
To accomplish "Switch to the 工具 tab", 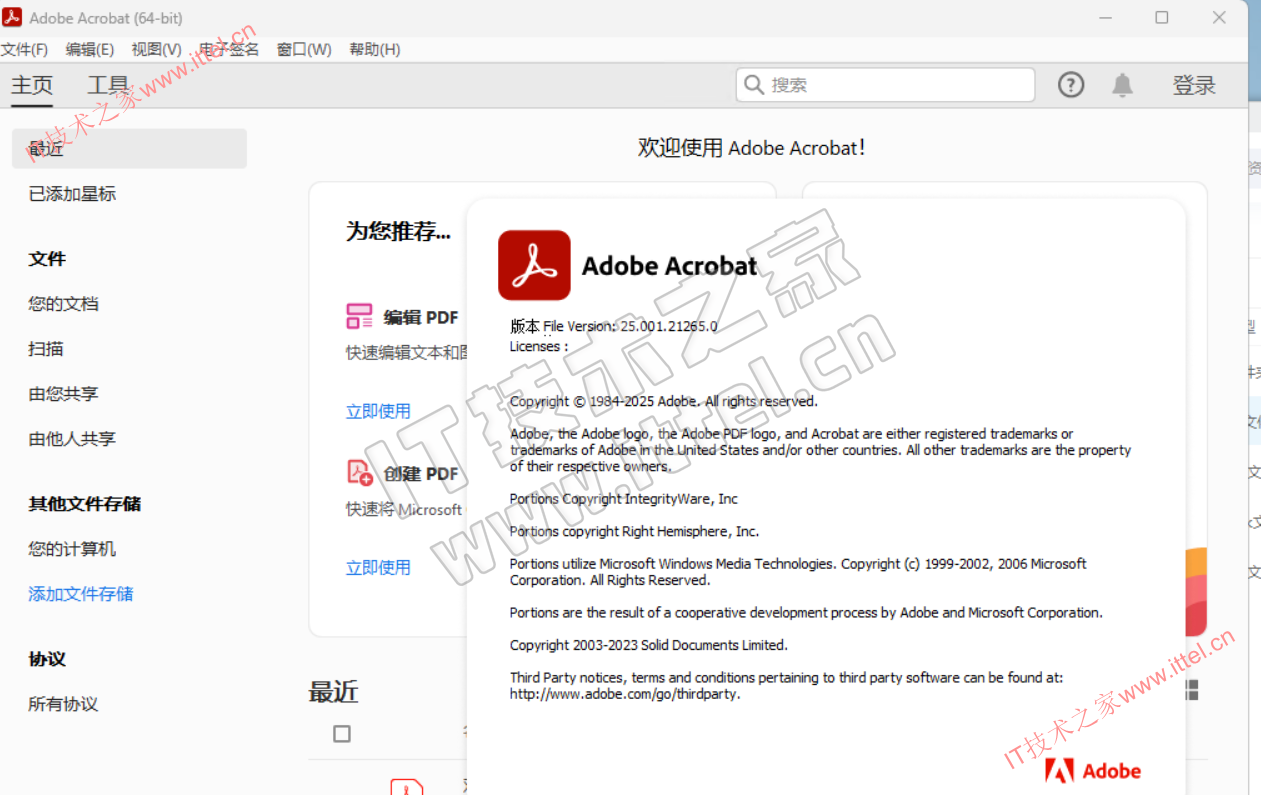I will point(108,86).
